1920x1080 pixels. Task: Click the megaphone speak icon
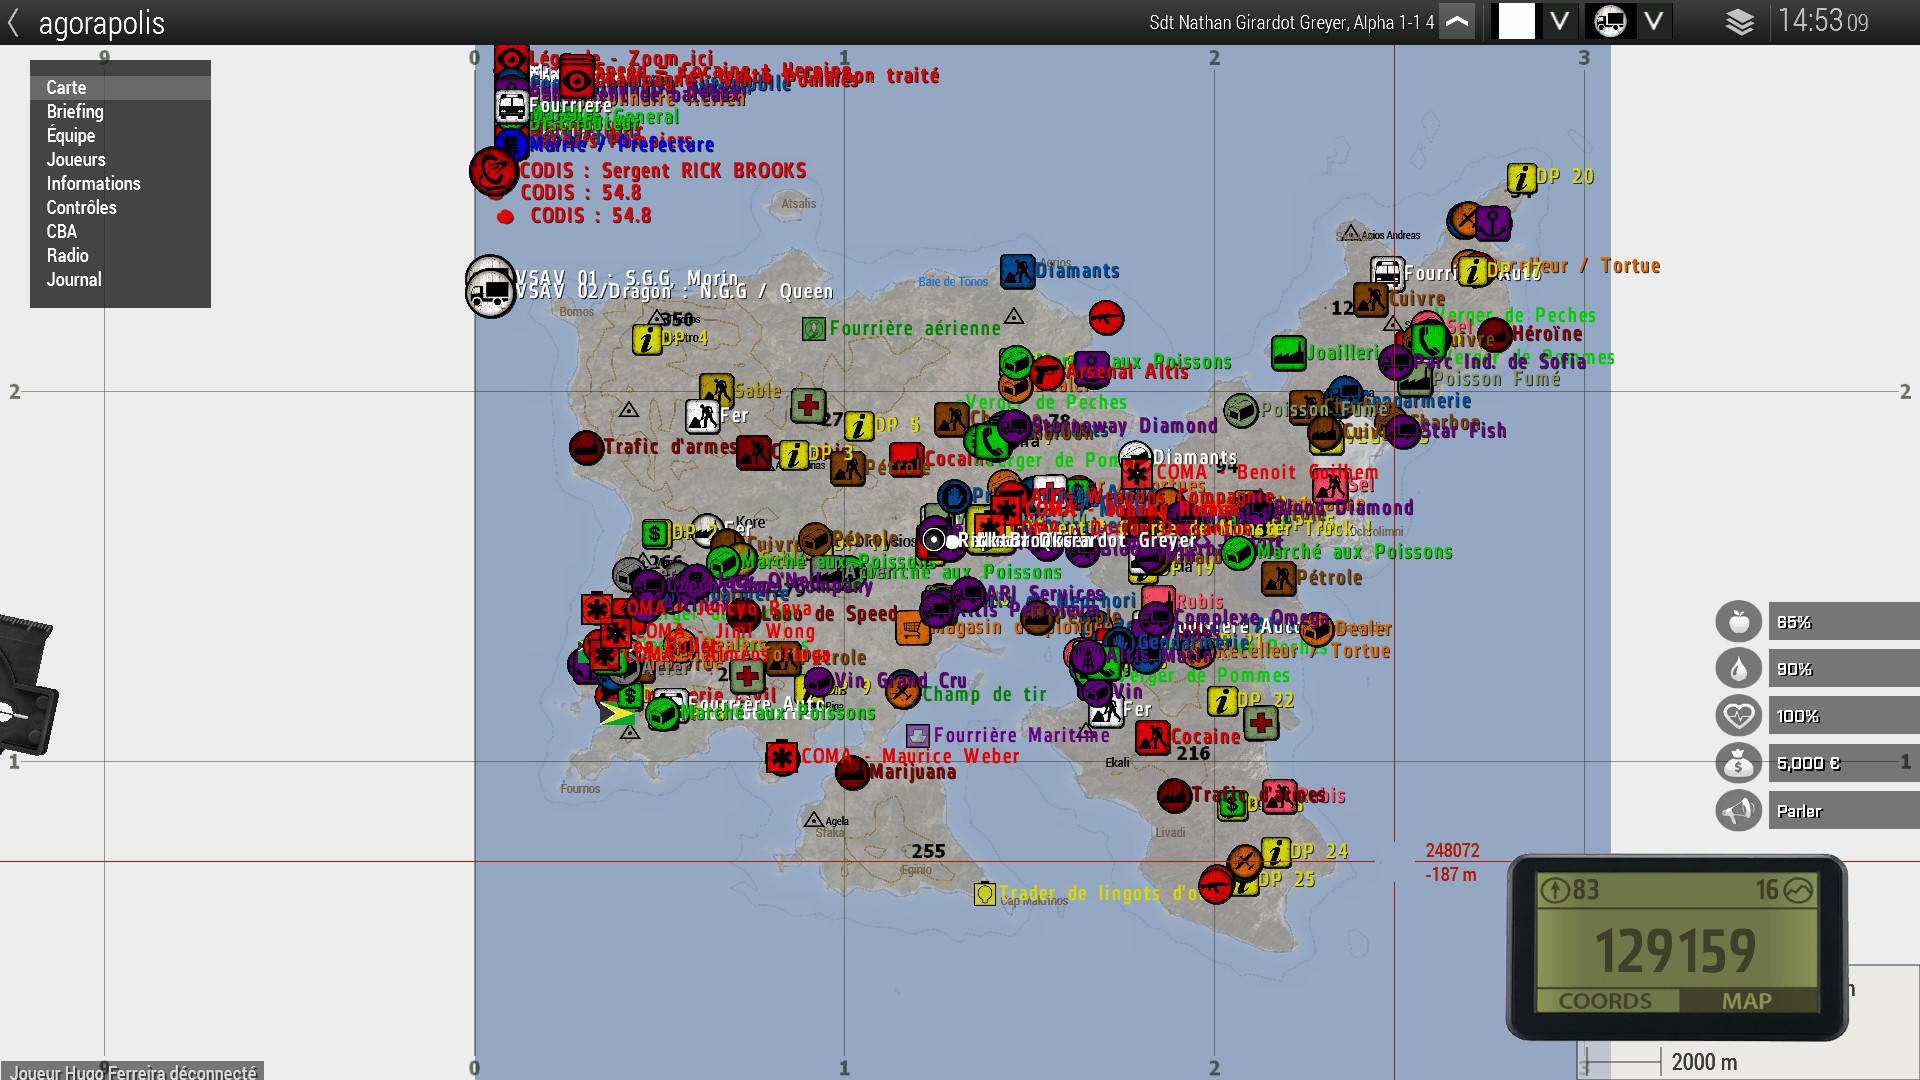1739,811
